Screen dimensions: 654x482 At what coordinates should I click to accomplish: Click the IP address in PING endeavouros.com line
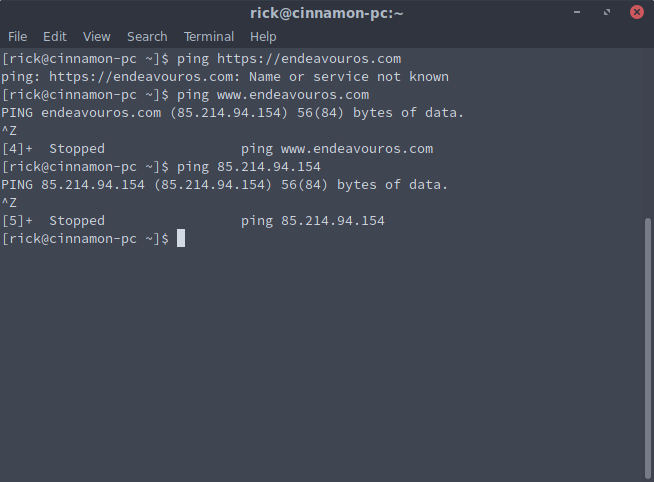click(x=229, y=113)
